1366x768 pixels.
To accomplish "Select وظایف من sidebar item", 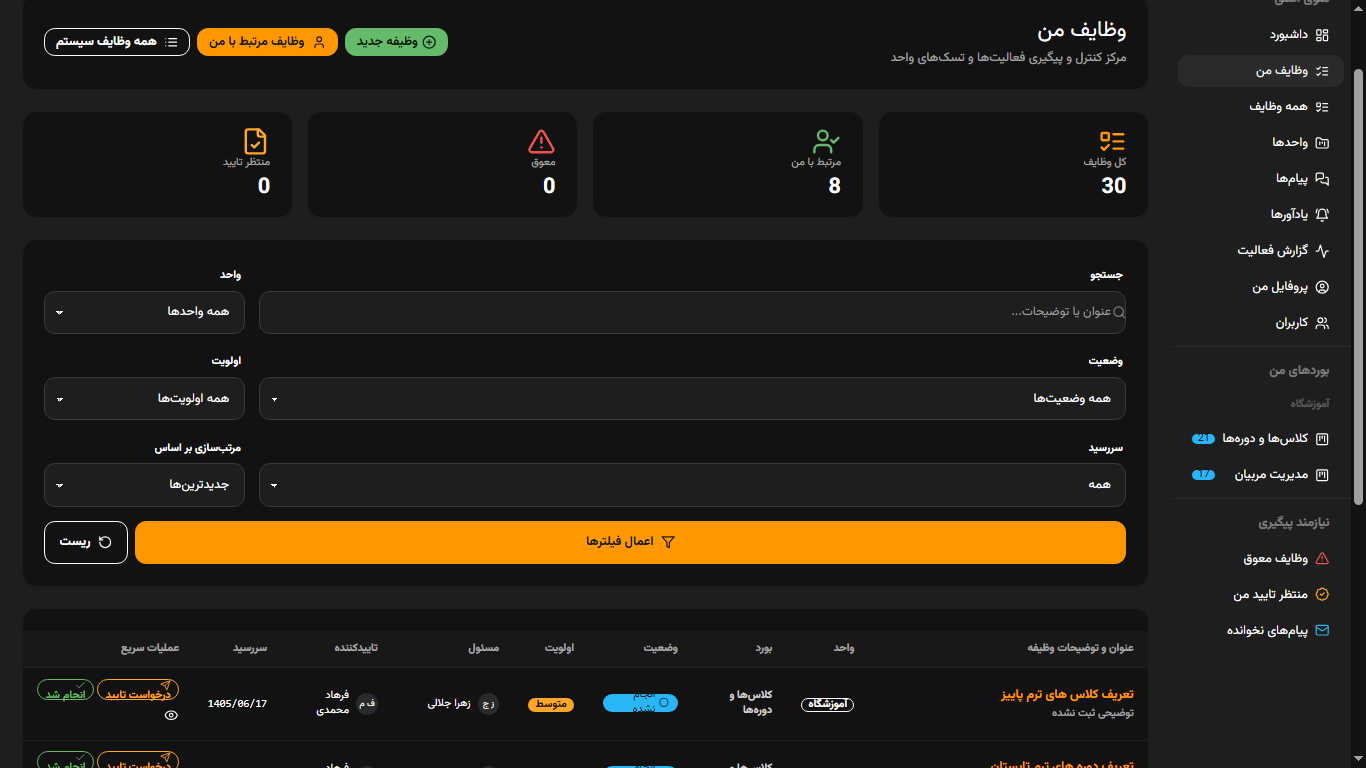I will pos(1261,71).
